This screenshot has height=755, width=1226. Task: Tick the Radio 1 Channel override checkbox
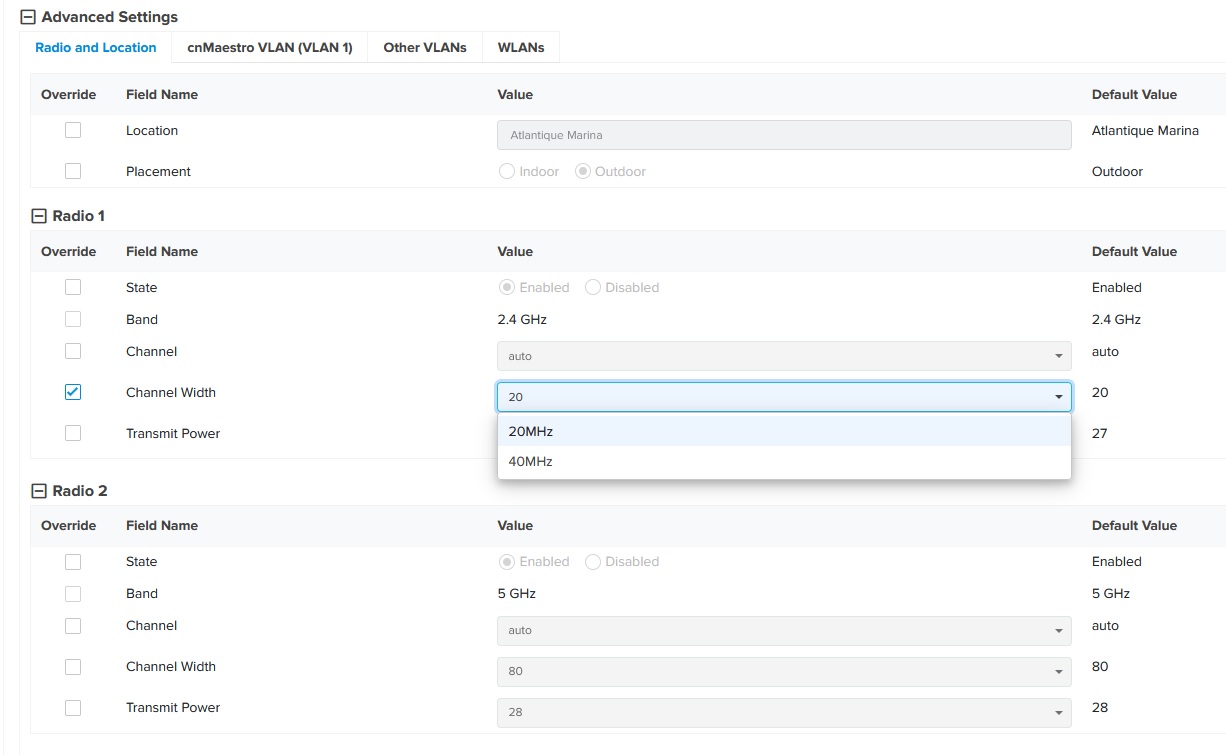[73, 351]
